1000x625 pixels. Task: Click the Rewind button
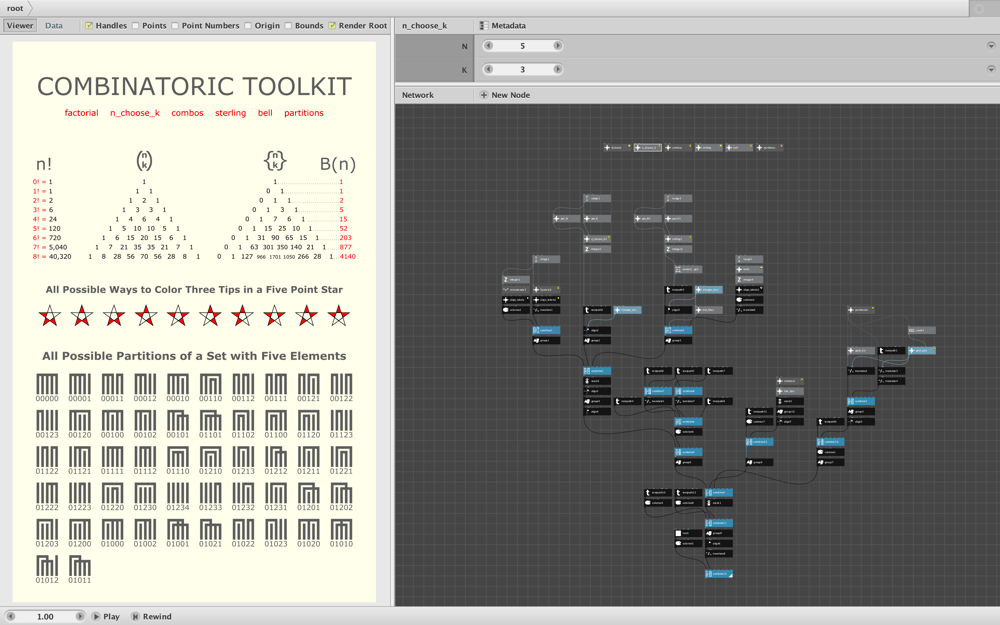152,616
